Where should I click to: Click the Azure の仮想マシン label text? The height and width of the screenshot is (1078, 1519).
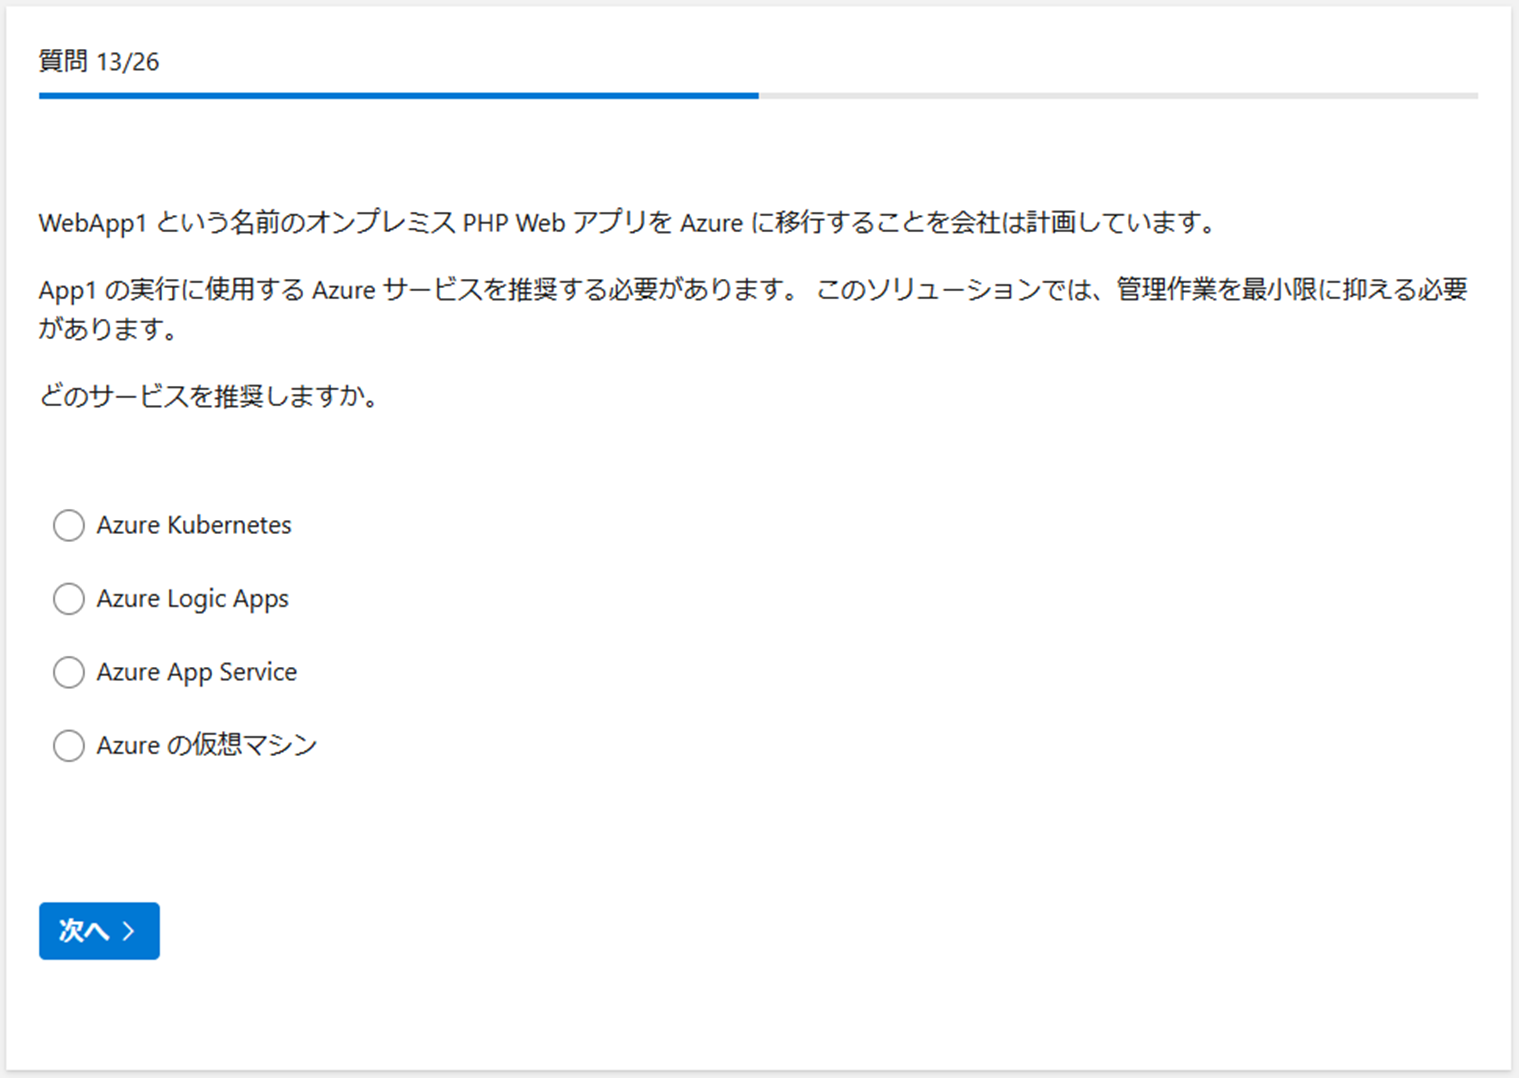206,745
